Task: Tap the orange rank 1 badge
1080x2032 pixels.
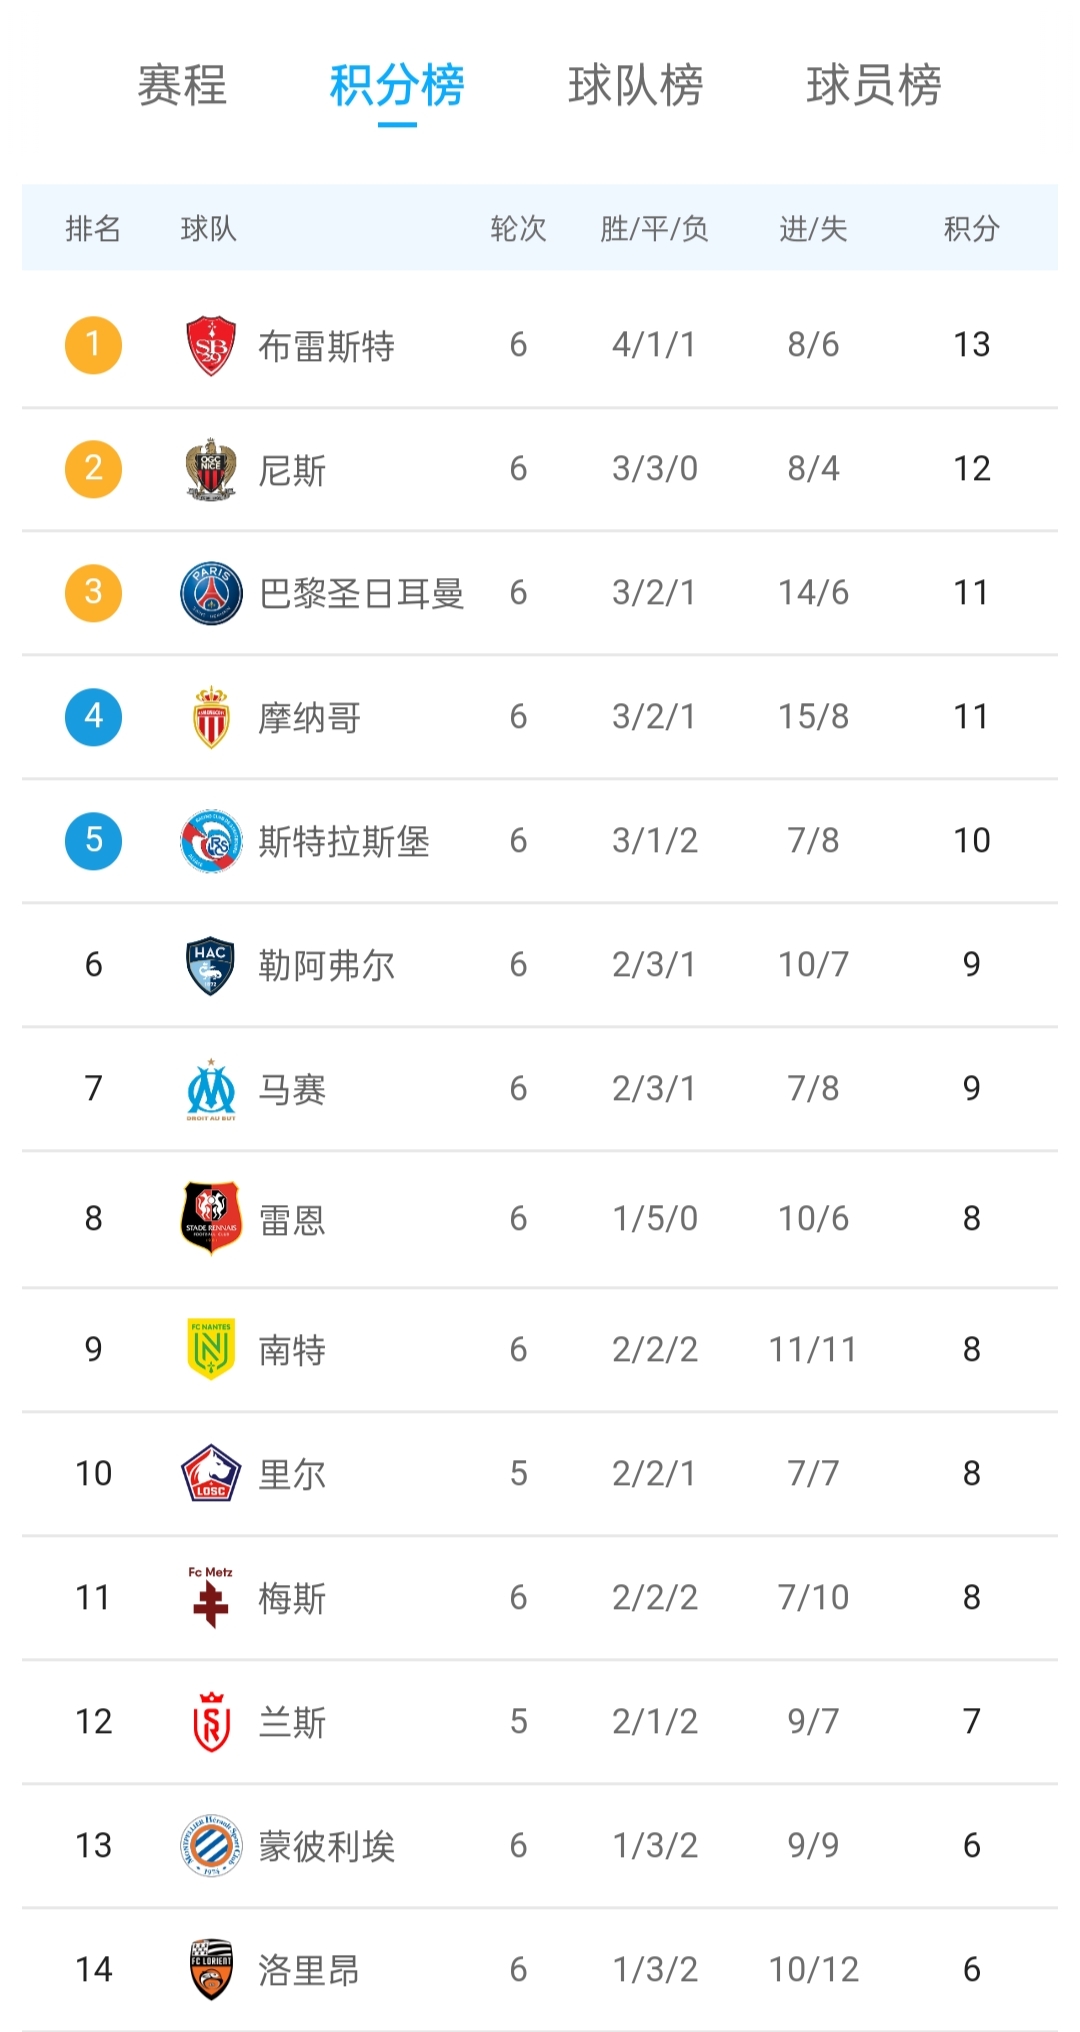Action: (93, 345)
